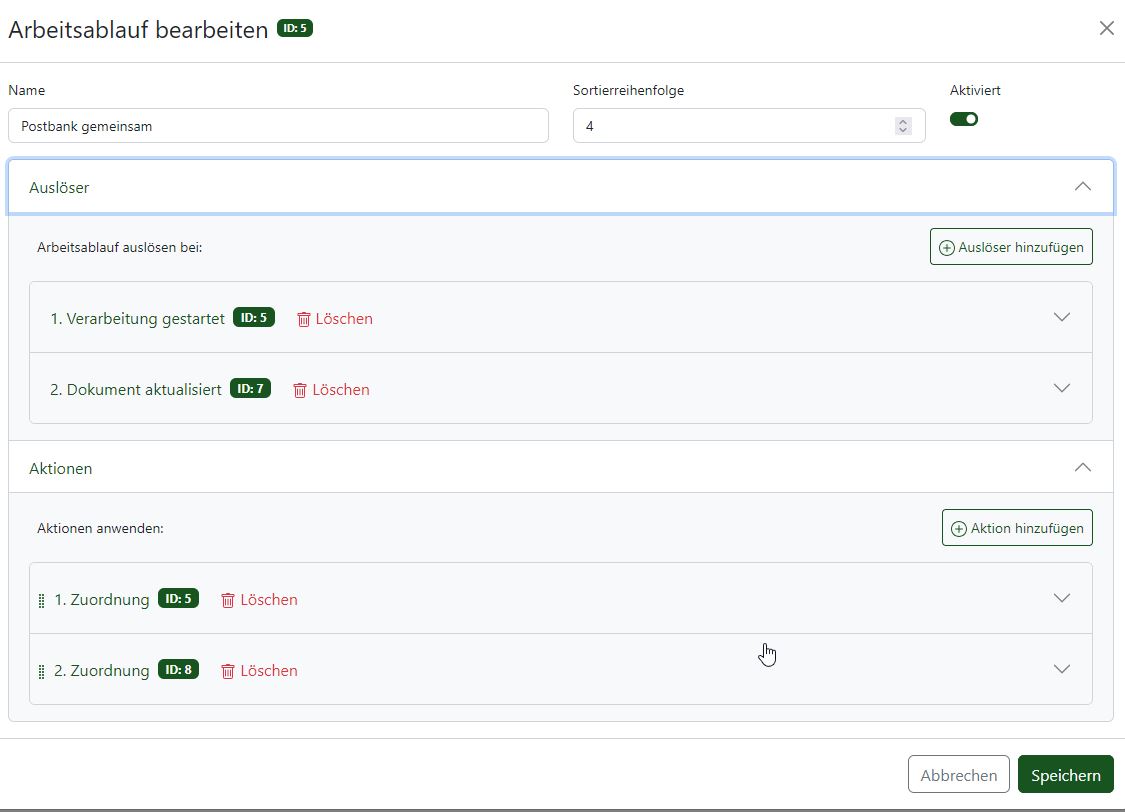Screen dimensions: 1125x812
Task: Click the ID: 7 badge on Dokument aktualisiert
Action: (250, 388)
